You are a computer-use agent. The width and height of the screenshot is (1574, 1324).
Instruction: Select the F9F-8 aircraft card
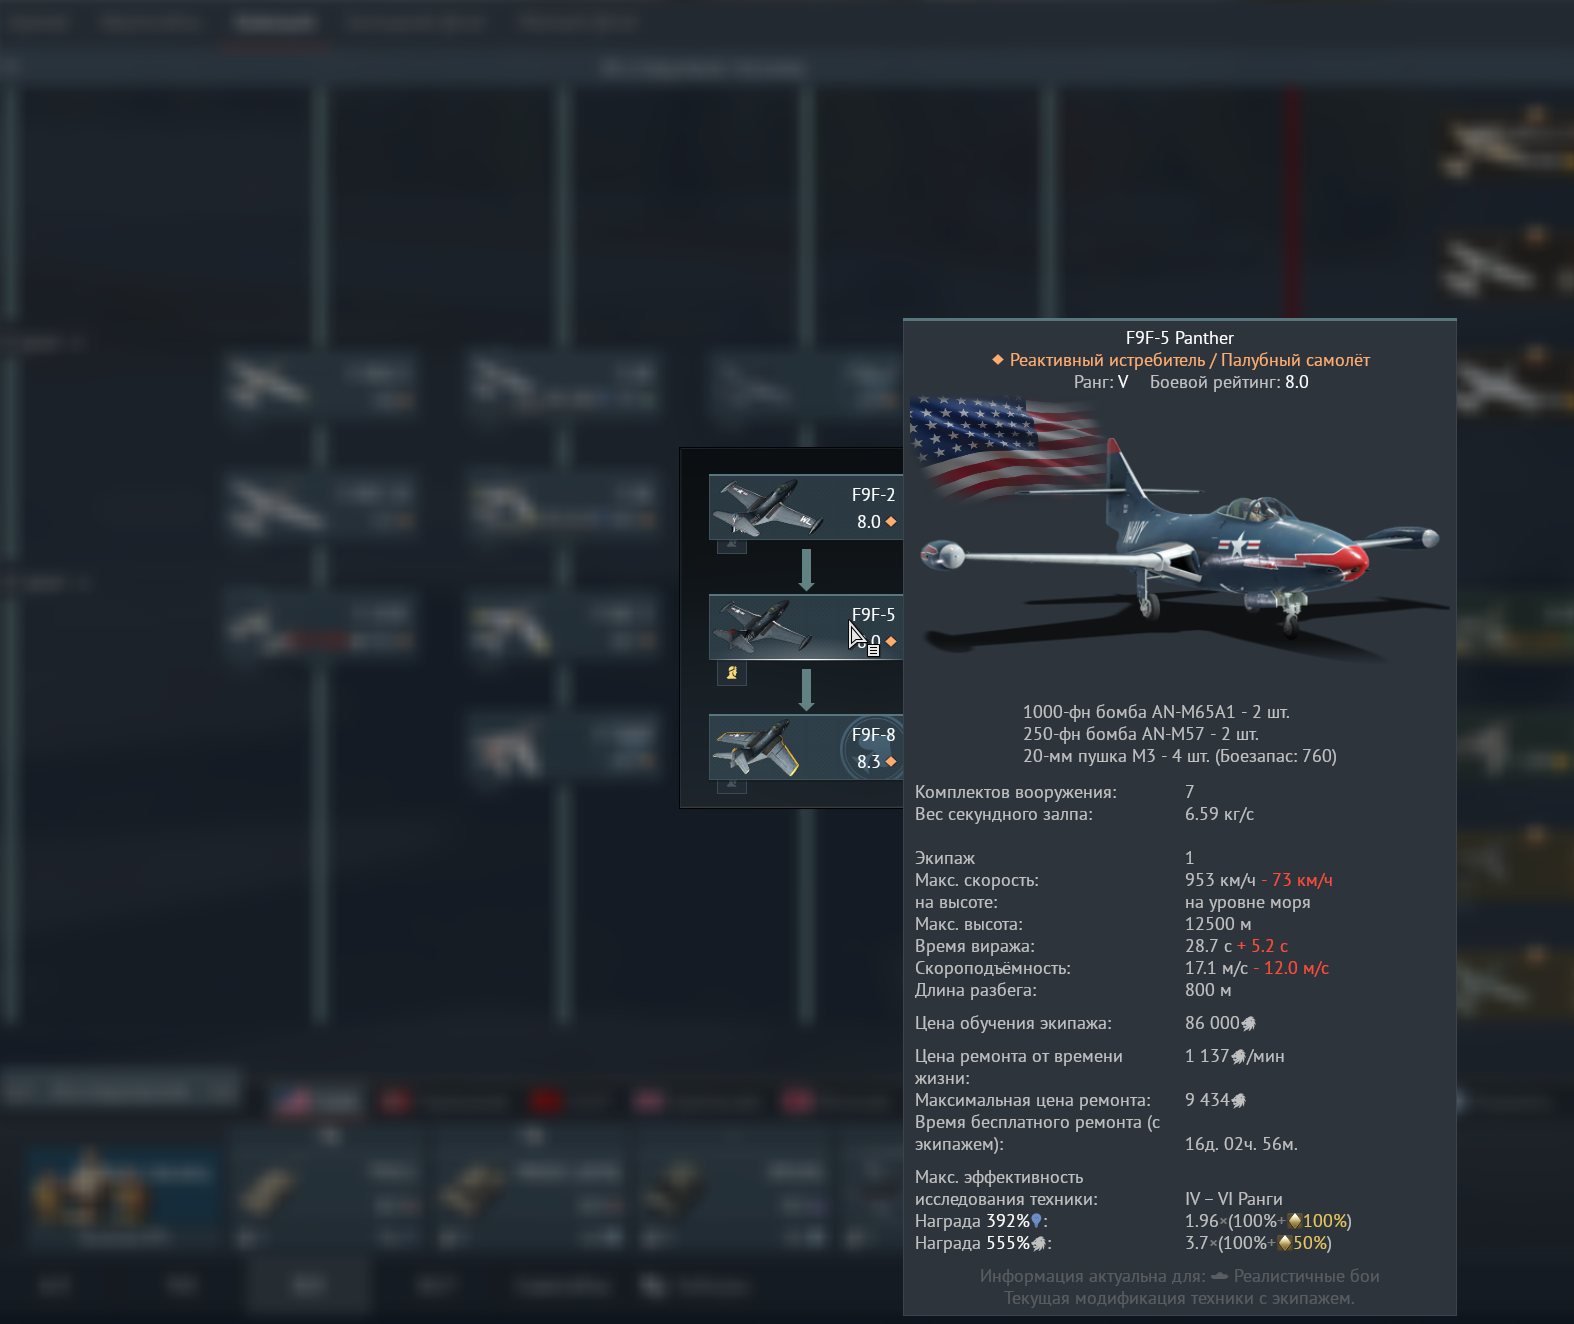point(806,747)
